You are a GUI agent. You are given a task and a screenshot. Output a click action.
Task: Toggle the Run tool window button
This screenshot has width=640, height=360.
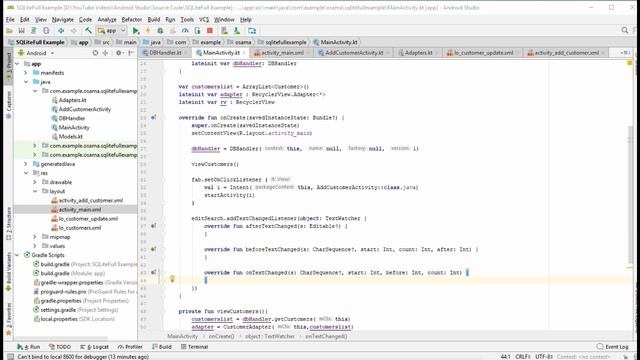(x=28, y=347)
